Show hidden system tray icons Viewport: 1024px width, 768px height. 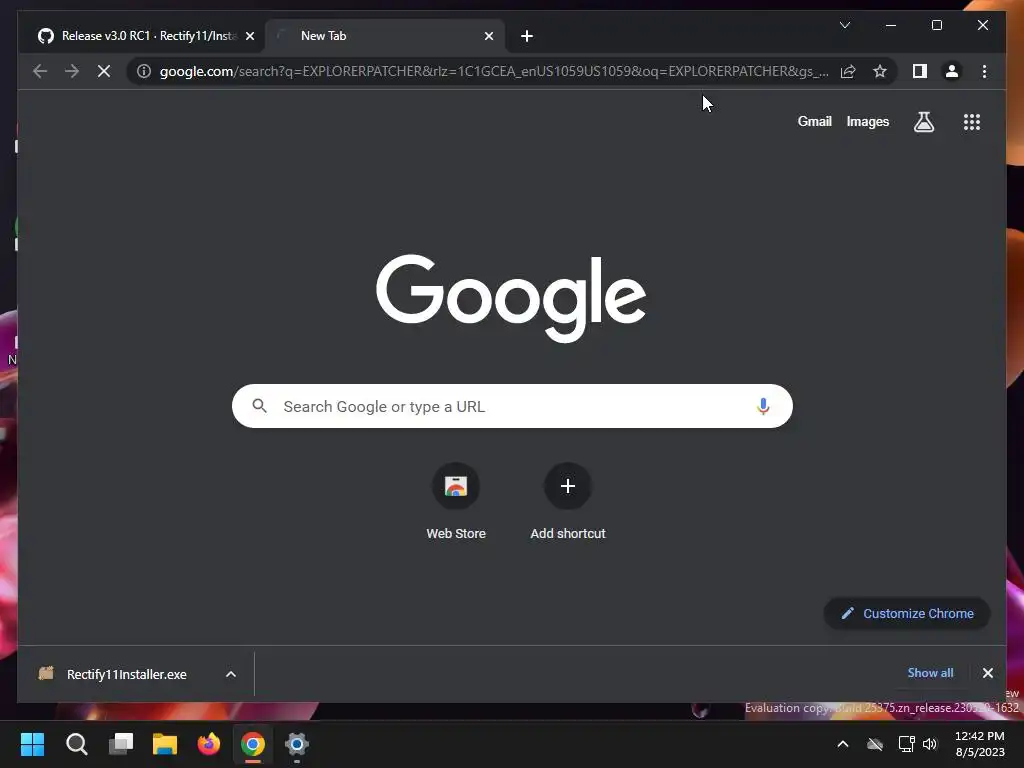pyautogui.click(x=842, y=744)
